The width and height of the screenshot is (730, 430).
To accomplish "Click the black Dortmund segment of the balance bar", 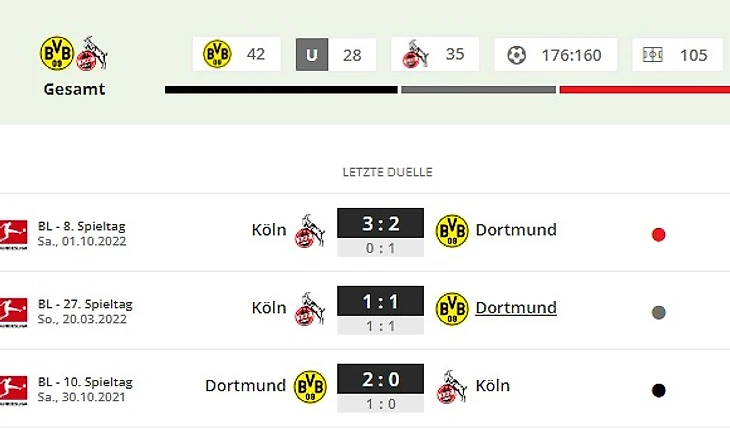I will point(281,90).
